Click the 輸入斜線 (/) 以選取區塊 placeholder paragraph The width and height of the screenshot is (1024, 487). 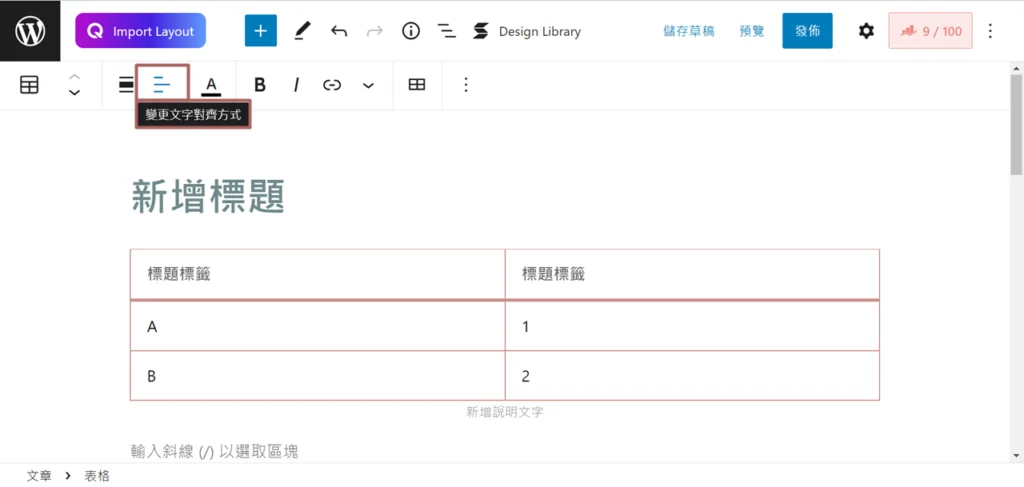pyautogui.click(x=215, y=451)
